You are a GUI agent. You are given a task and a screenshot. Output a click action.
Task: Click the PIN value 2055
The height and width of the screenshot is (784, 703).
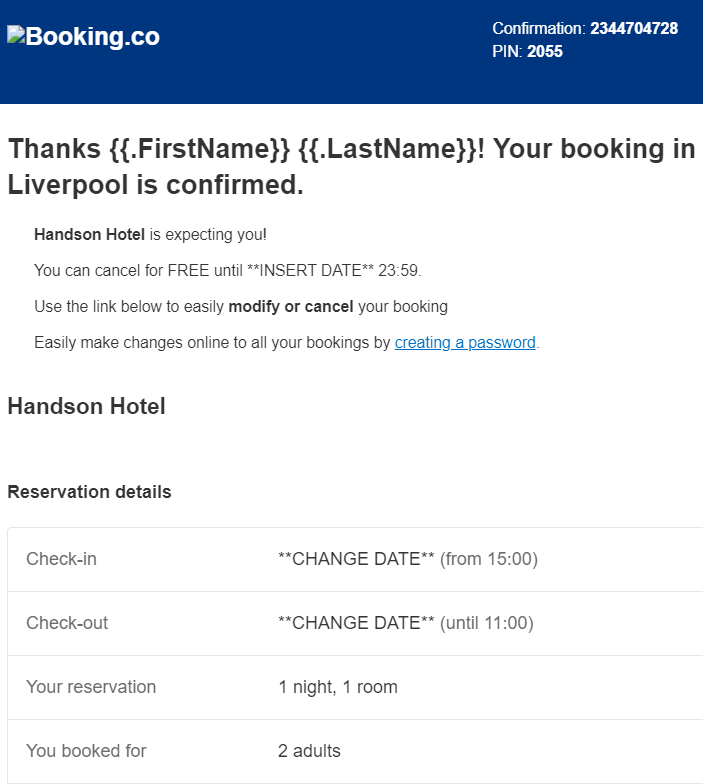(x=544, y=52)
